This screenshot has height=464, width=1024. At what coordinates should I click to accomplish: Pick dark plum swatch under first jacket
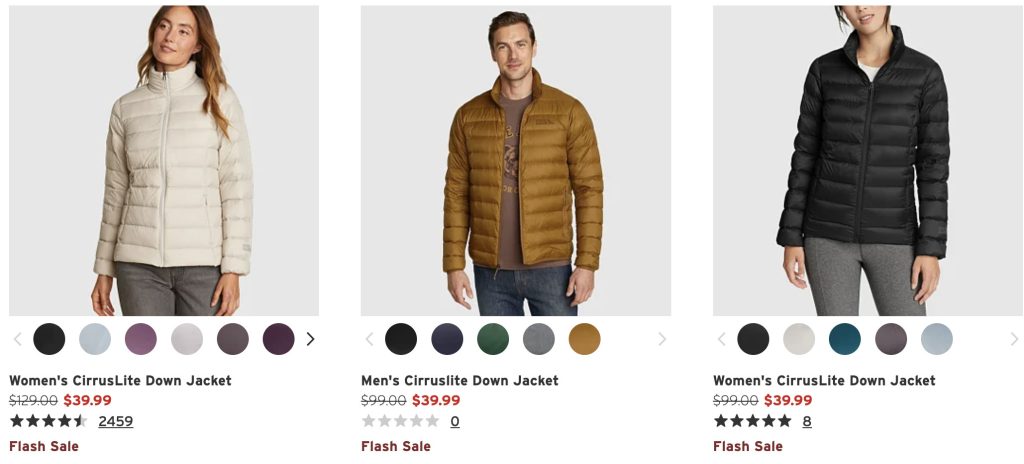pyautogui.click(x=279, y=339)
